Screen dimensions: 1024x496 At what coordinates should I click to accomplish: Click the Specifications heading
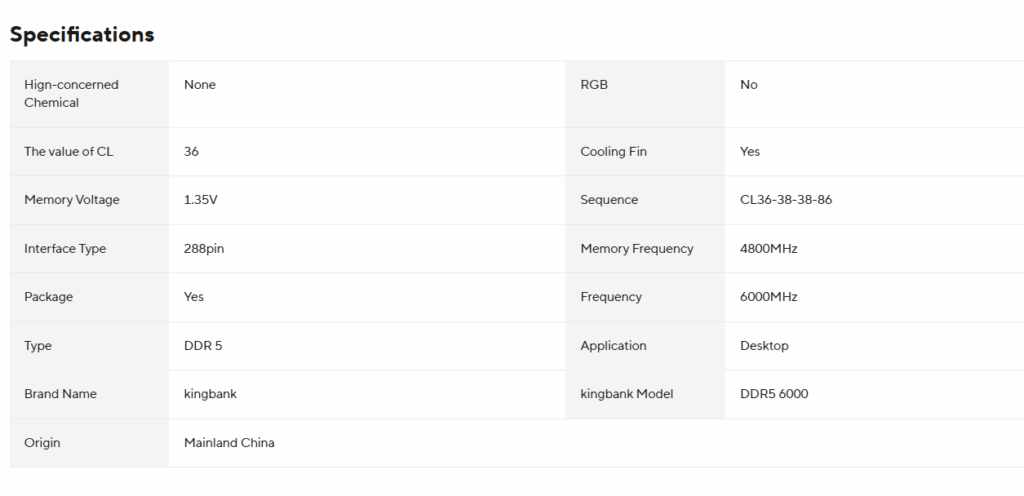82,35
